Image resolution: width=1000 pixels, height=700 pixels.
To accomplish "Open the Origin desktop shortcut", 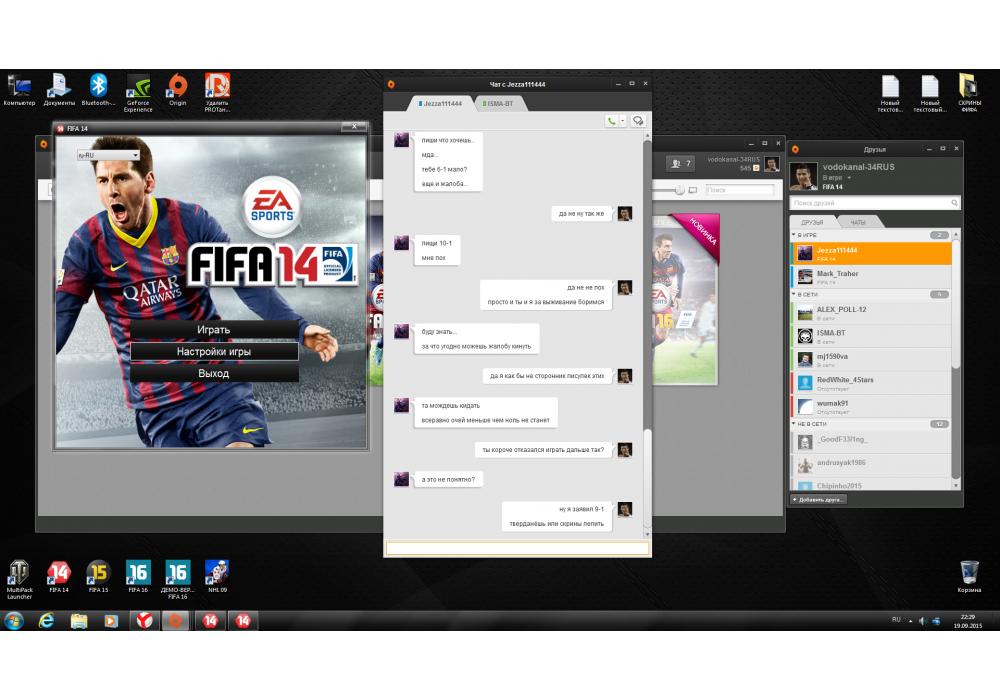I will pyautogui.click(x=178, y=90).
